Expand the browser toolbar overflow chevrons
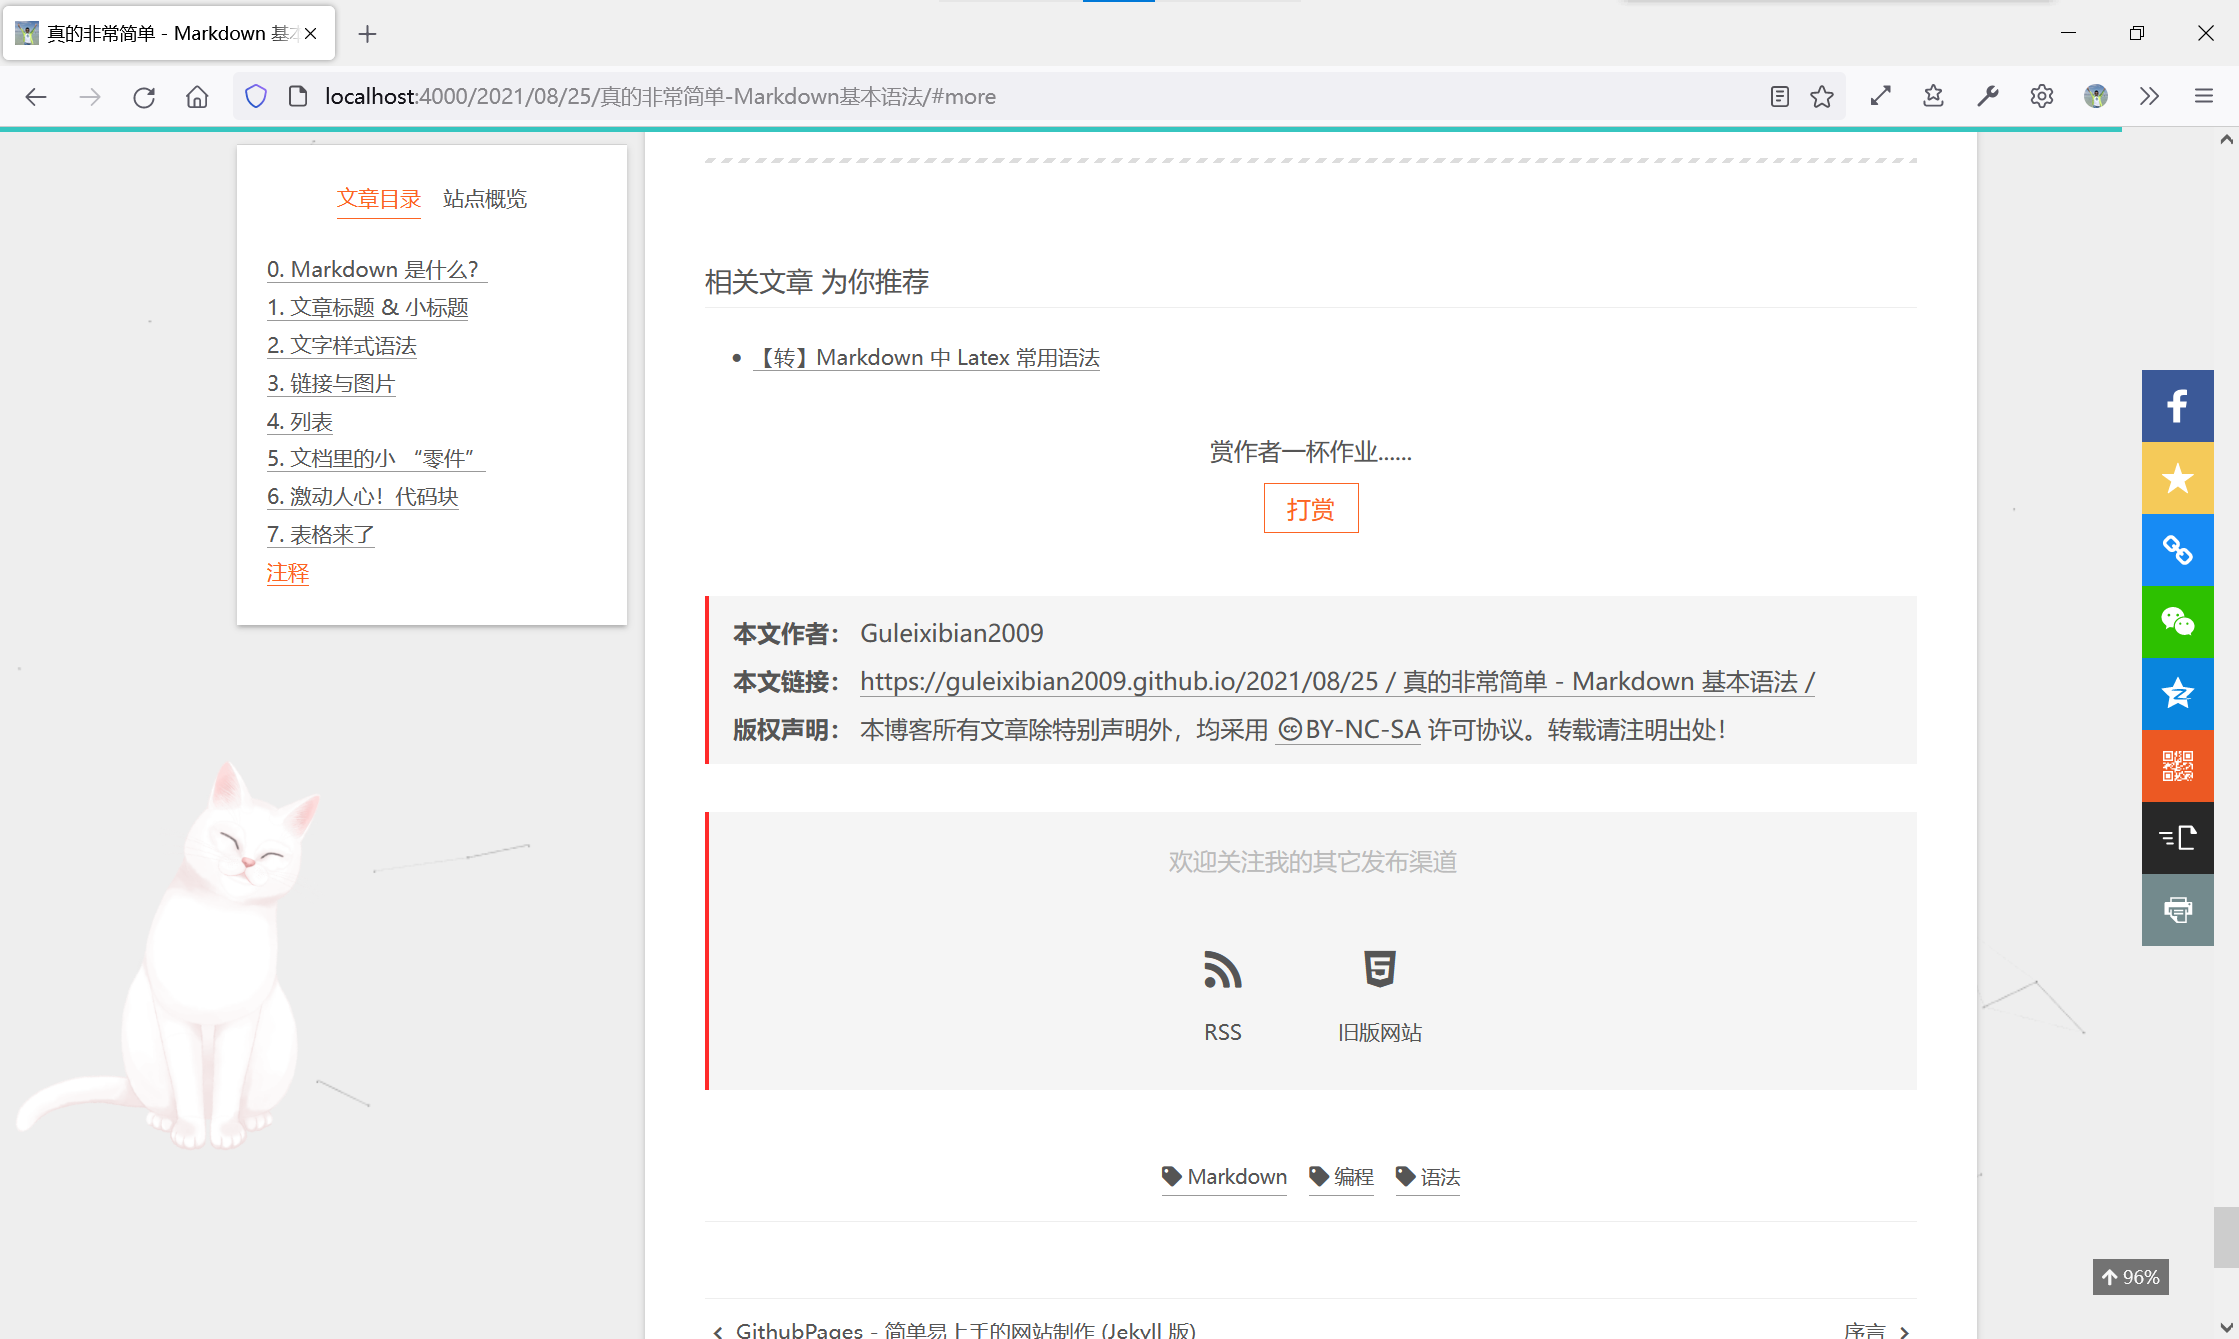The width and height of the screenshot is (2239, 1339). point(2149,96)
